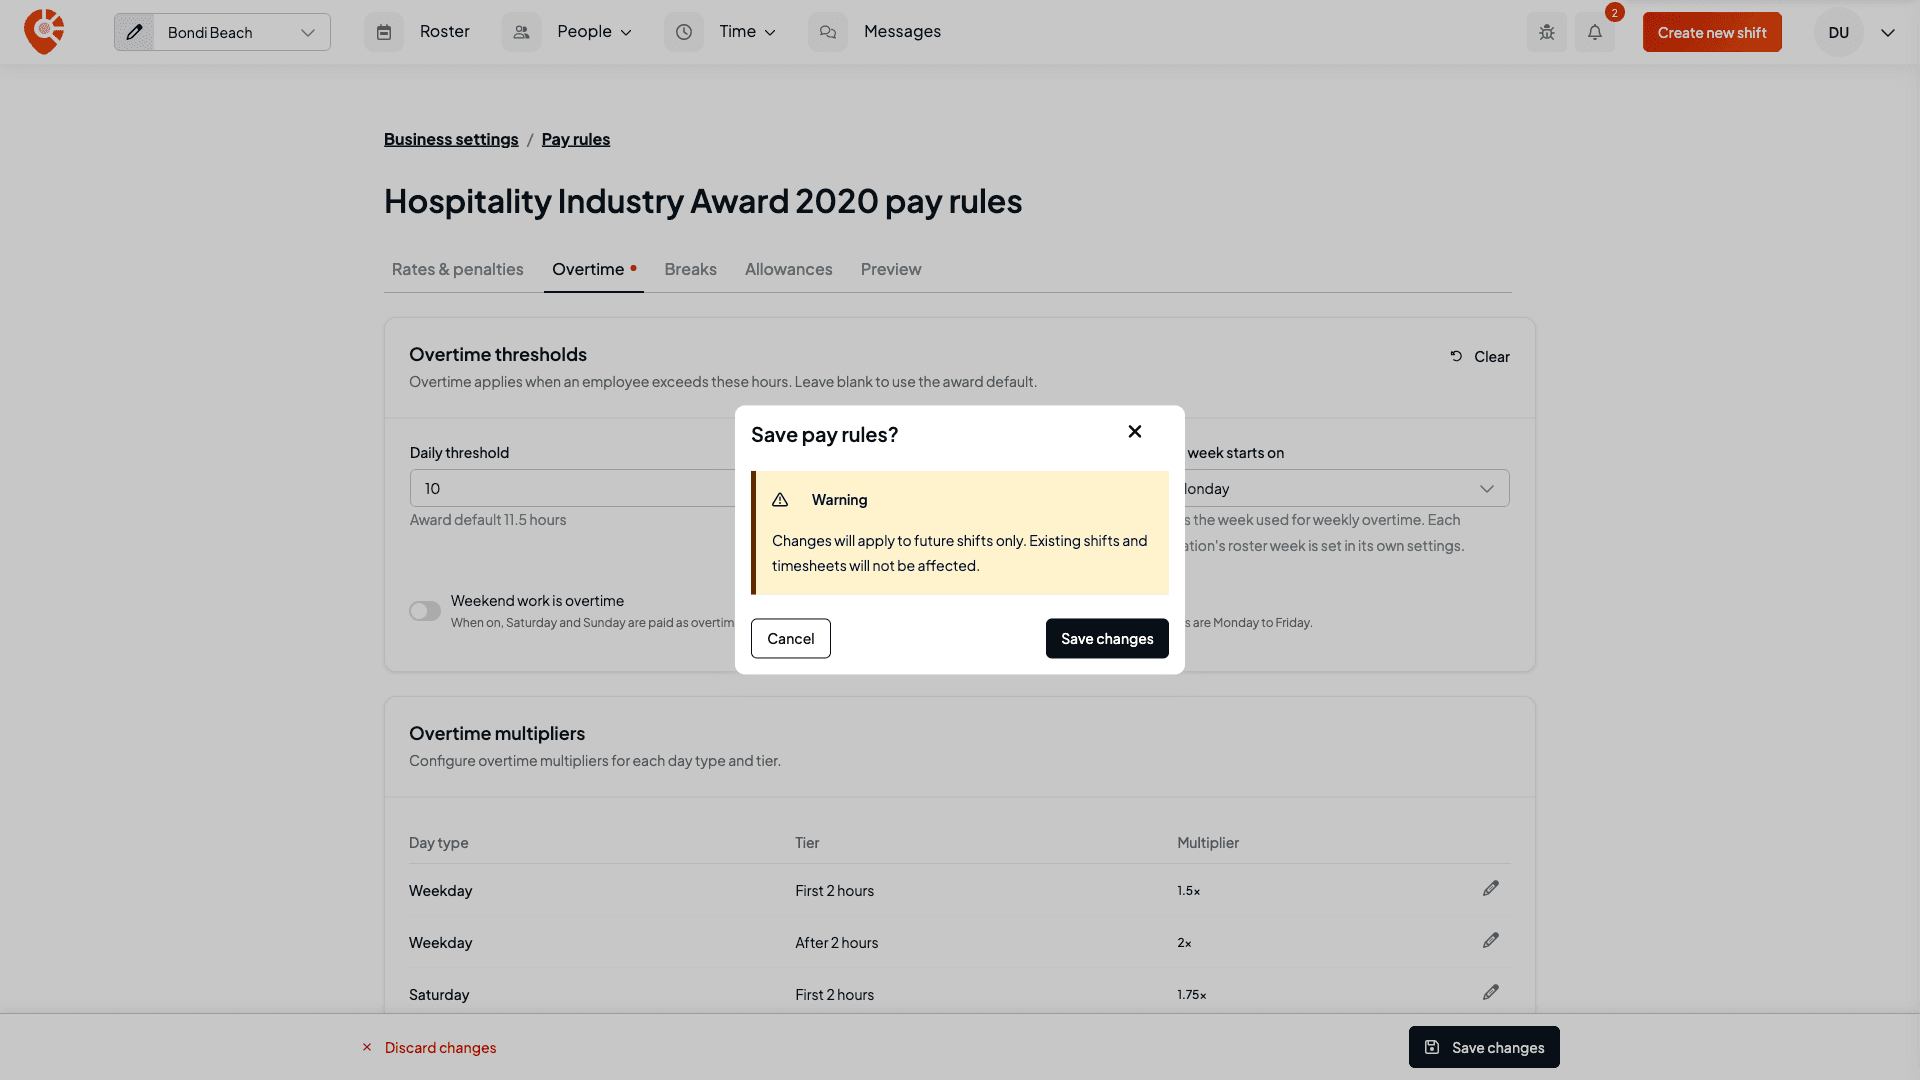
Task: Click the Clear reset arrow icon
Action: [x=1456, y=356]
